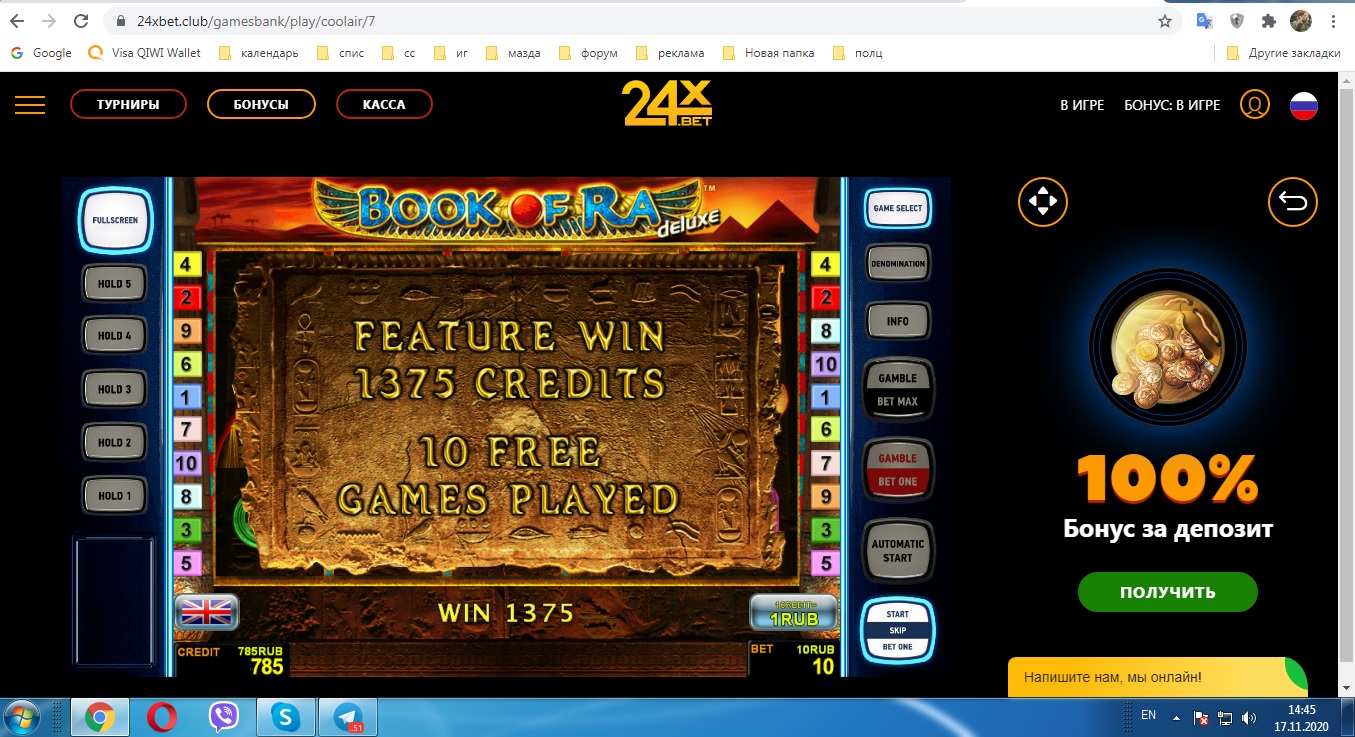This screenshot has height=737, width=1355.
Task: Open the Новая папка bookmarks folder
Action: click(x=768, y=53)
